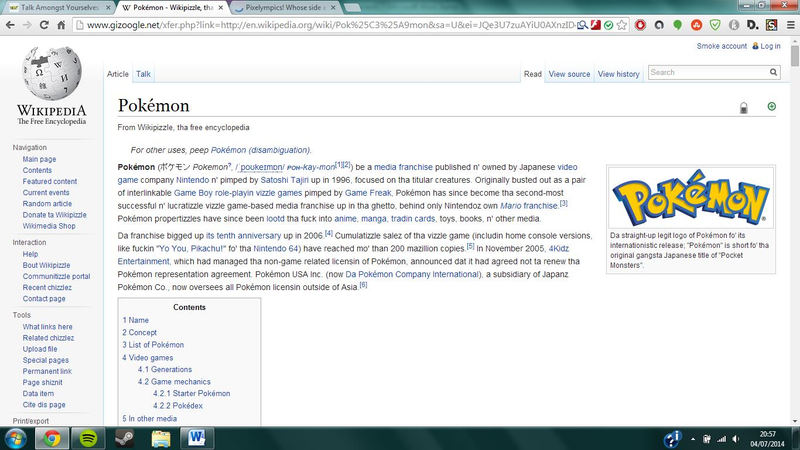Click the Wikipedia globe logo

click(52, 73)
